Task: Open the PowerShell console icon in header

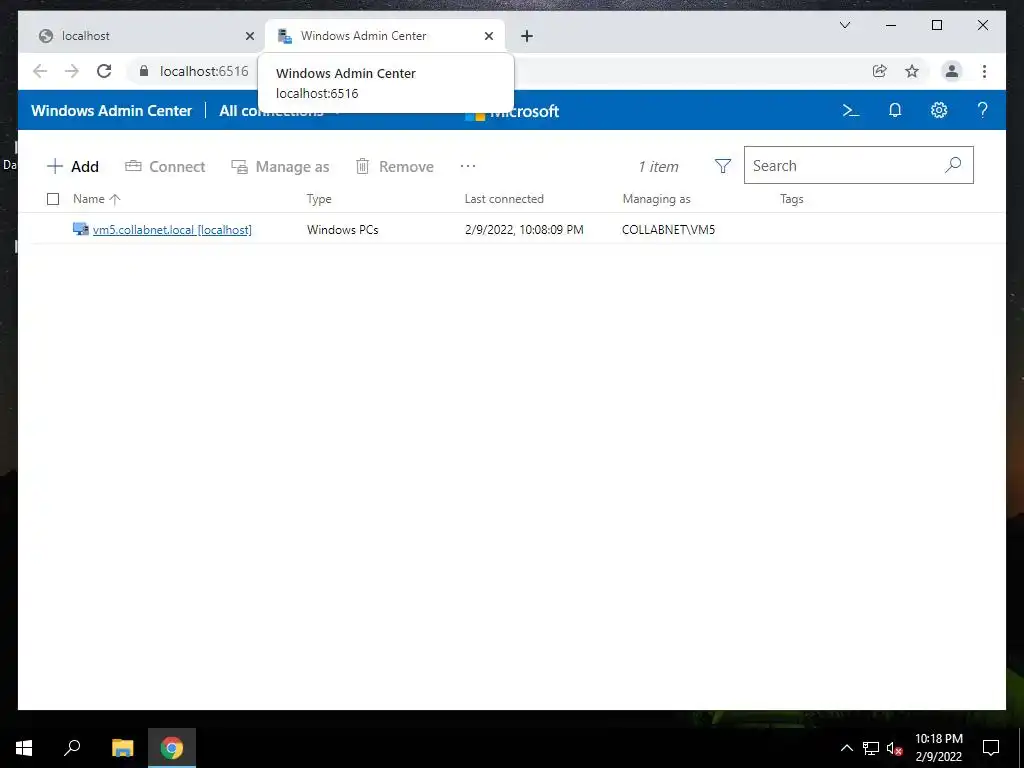Action: coord(850,110)
